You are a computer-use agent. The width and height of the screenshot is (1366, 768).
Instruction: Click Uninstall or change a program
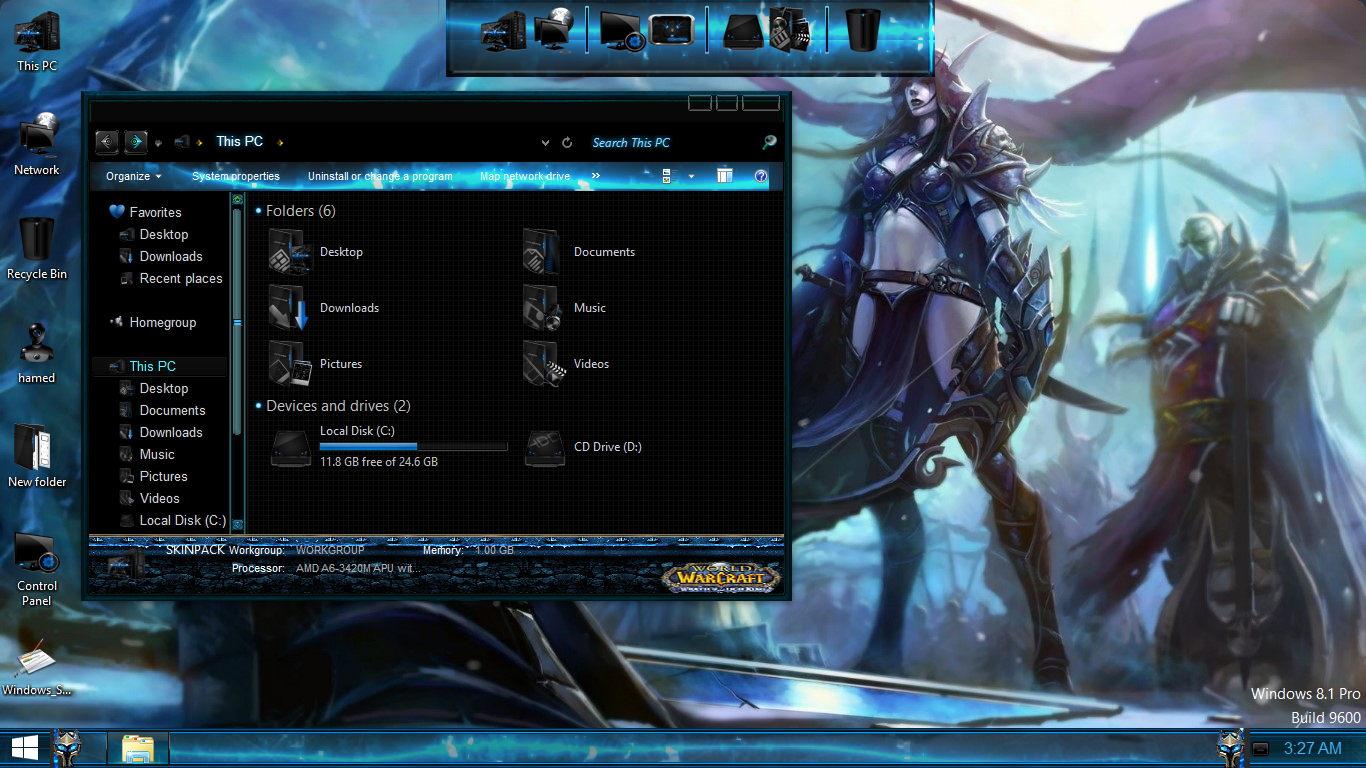pyautogui.click(x=380, y=177)
